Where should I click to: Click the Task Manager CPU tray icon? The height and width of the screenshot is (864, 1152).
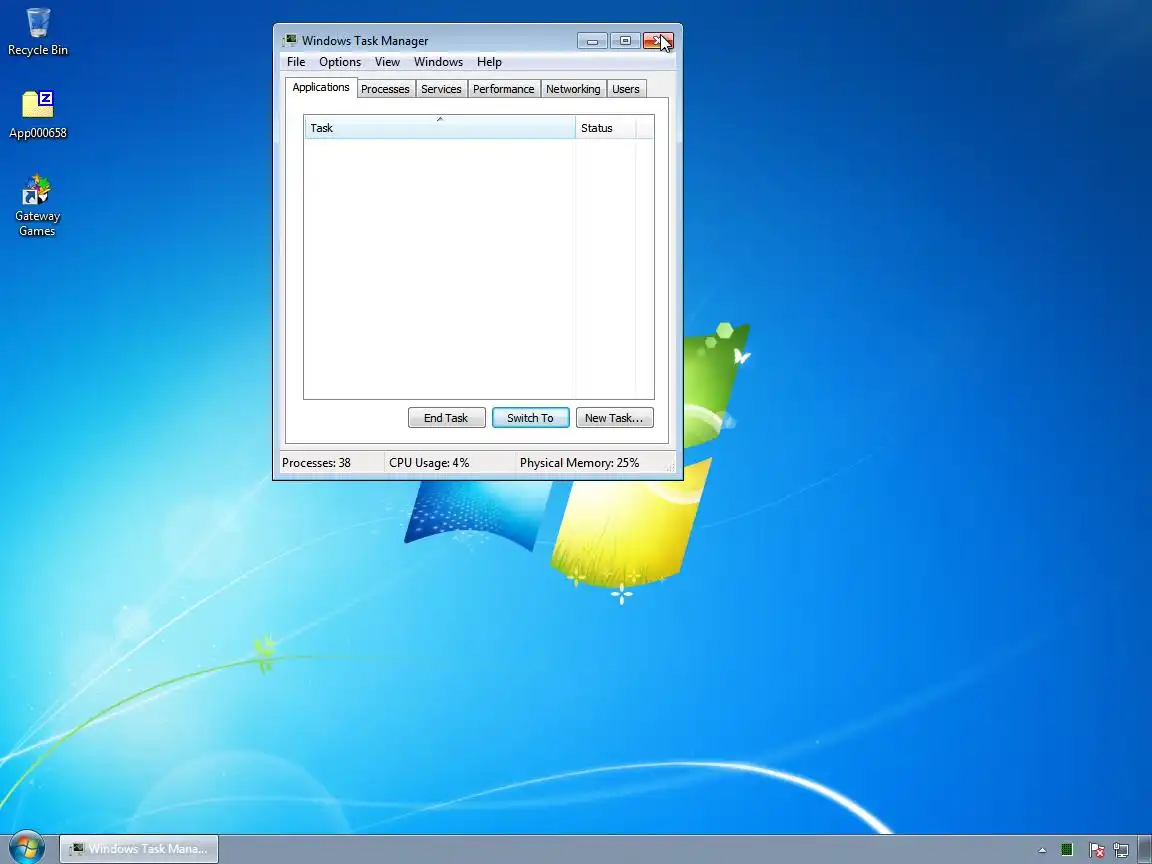[x=1067, y=849]
